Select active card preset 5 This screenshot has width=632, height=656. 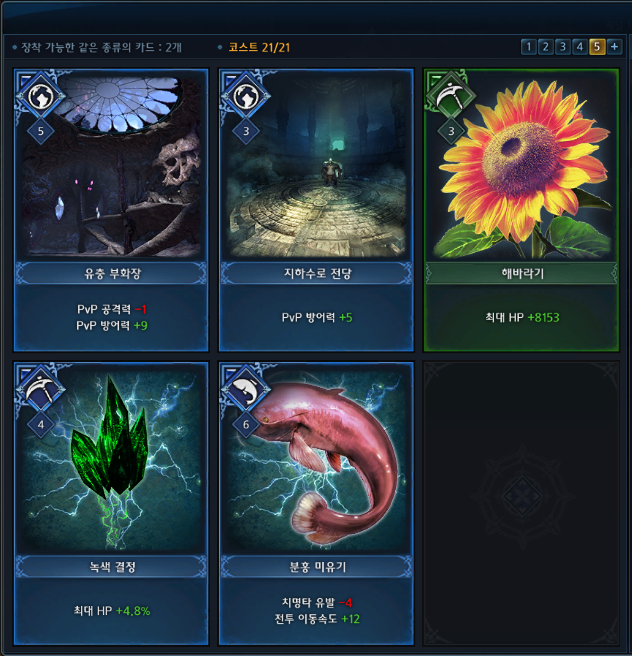pyautogui.click(x=597, y=46)
